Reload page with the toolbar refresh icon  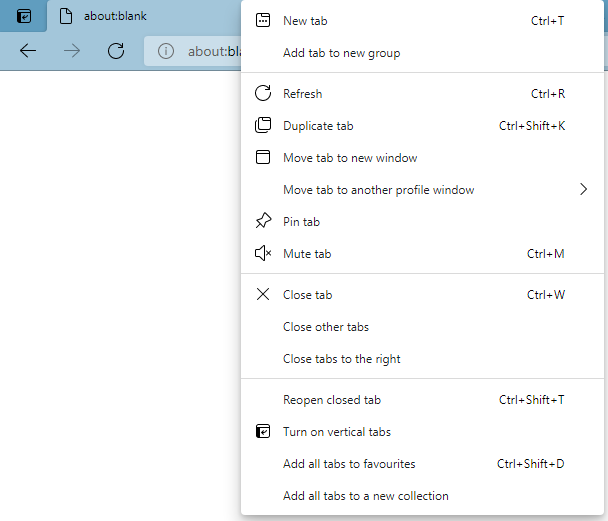click(116, 51)
